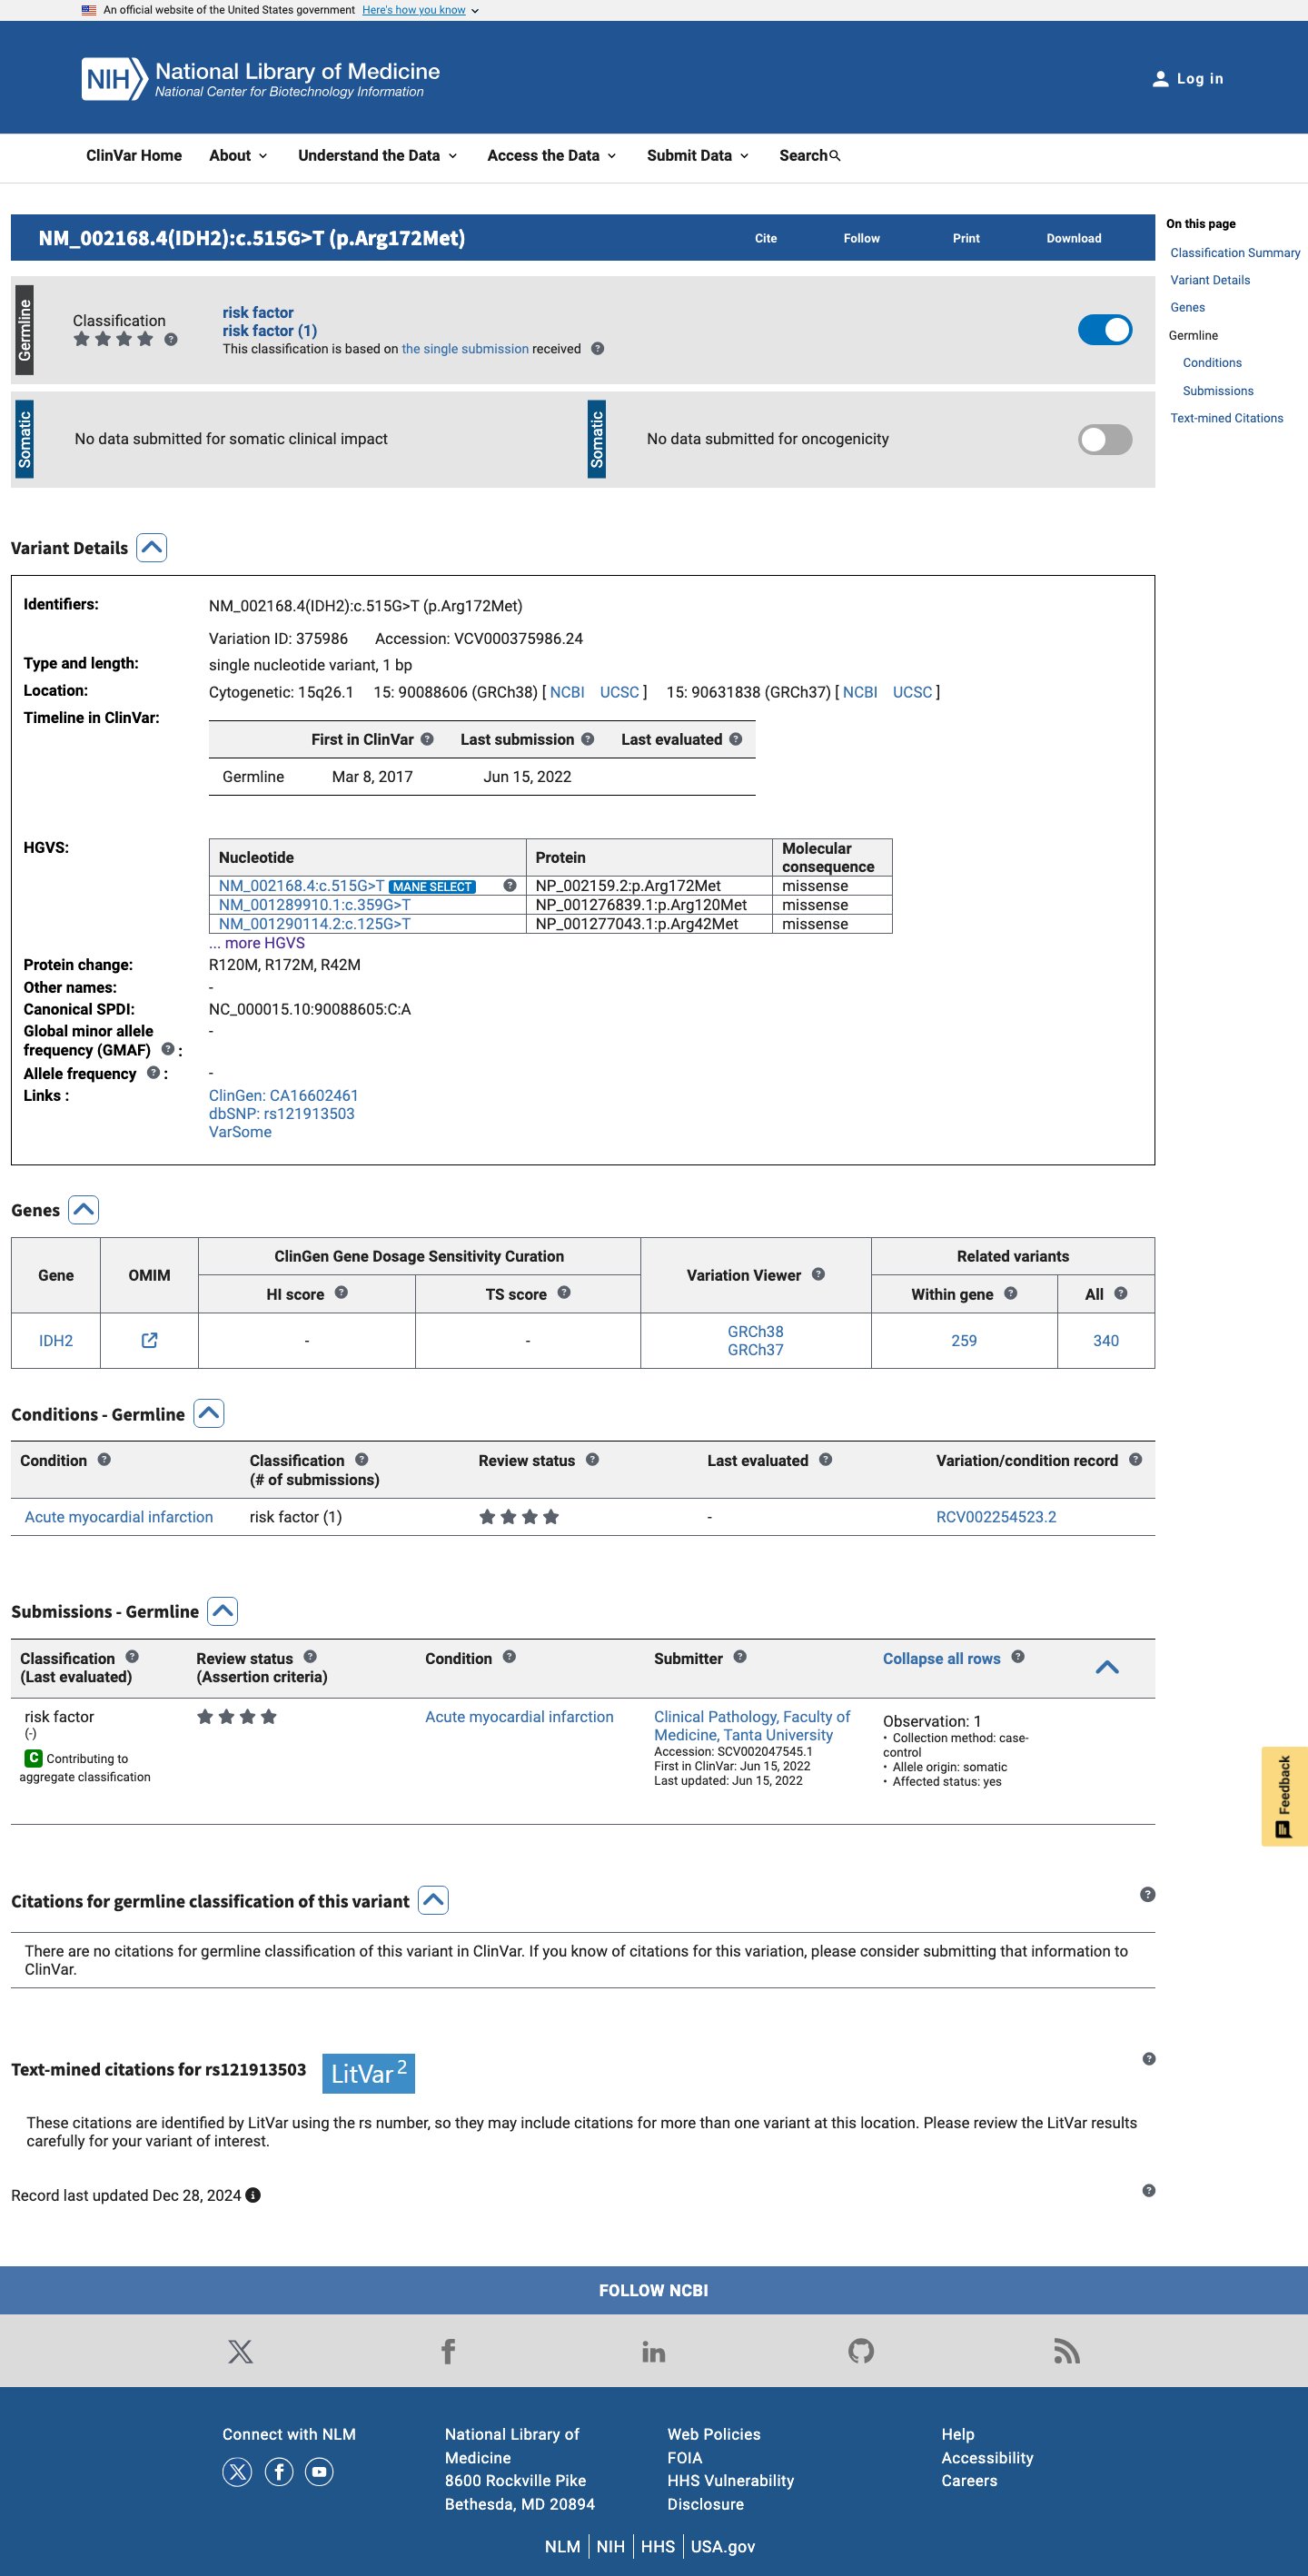The image size is (1308, 2576).
Task: Click the Search magnifier in navigation
Action: coord(835,156)
